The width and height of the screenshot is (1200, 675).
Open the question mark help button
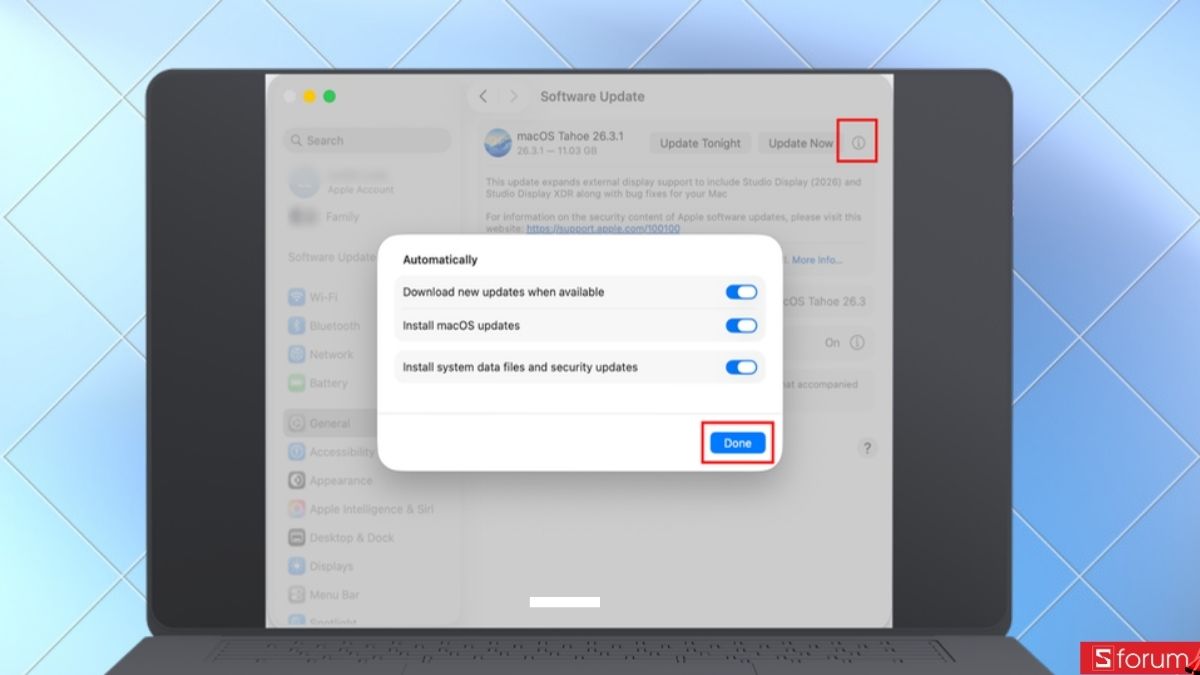pos(867,448)
